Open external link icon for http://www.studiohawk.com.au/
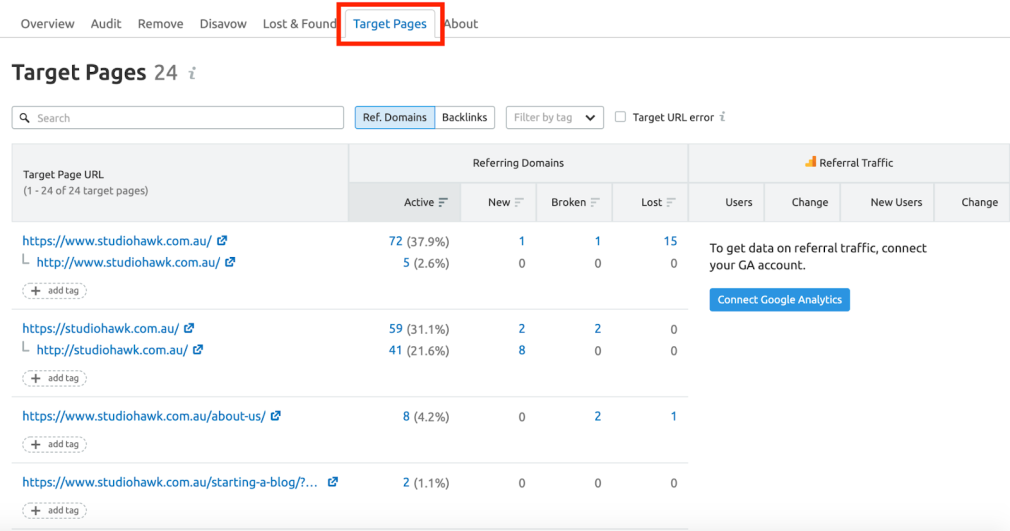This screenshot has width=1010, height=531. click(230, 262)
